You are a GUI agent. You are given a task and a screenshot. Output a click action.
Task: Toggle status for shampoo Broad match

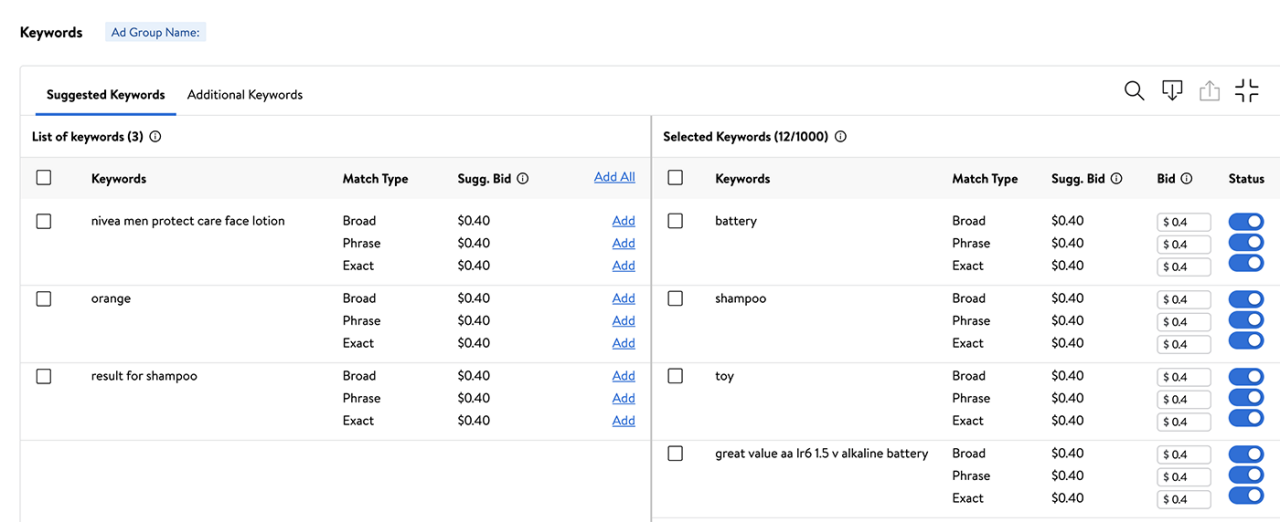[x=1246, y=299]
